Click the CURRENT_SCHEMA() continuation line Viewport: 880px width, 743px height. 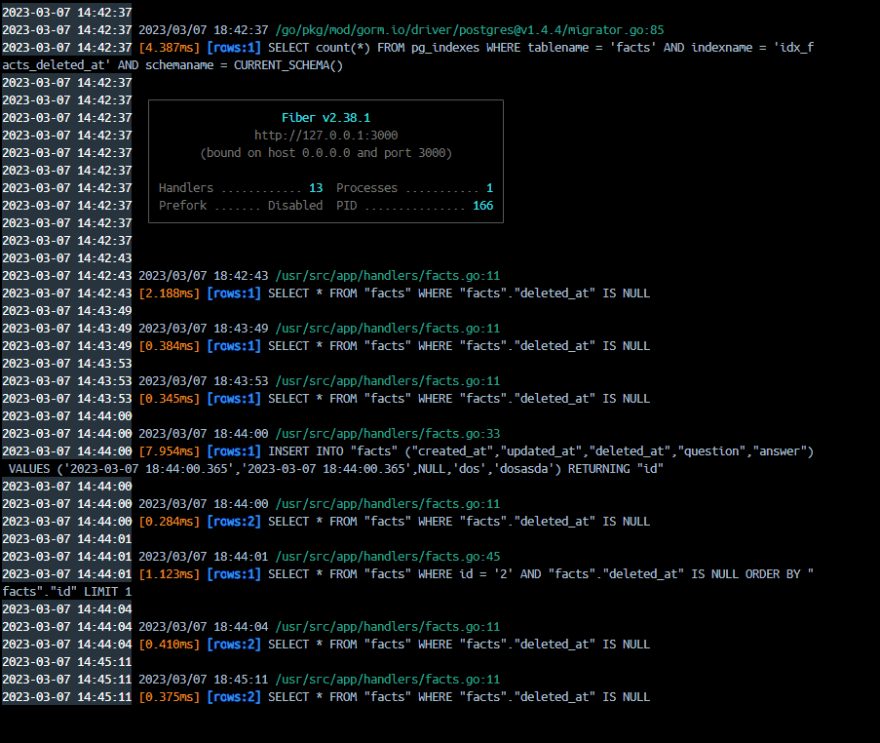click(172, 65)
